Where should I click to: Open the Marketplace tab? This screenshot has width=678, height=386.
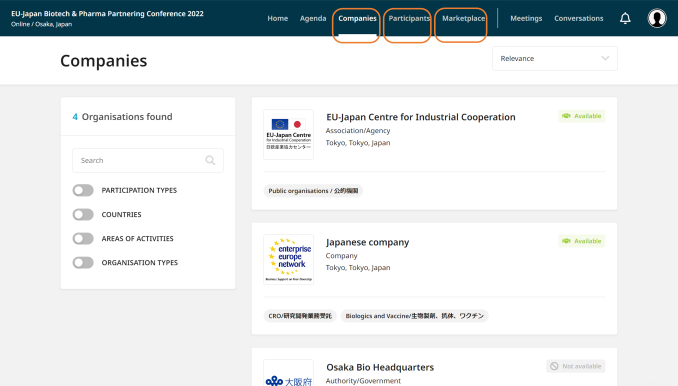point(464,19)
